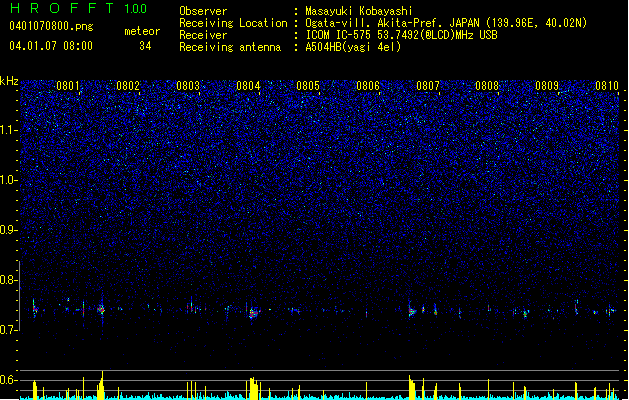Click the 0.9 frequency axis label
Viewport: 629px width, 400px height.
9,230
